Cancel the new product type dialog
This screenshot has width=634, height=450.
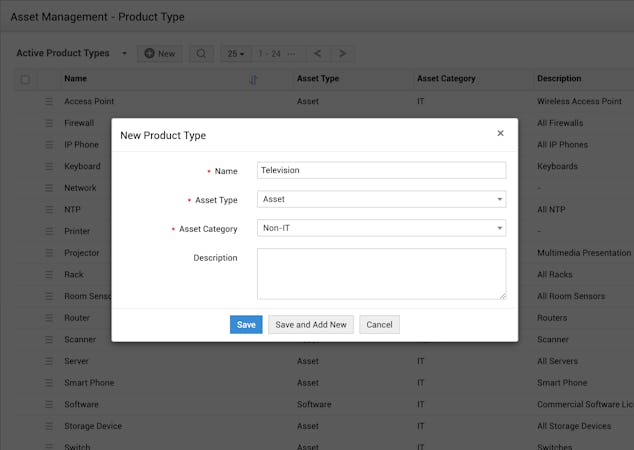click(379, 324)
